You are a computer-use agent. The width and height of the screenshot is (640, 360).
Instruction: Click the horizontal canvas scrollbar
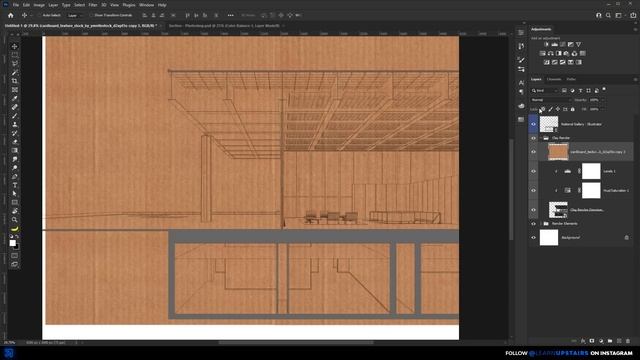click(296, 342)
